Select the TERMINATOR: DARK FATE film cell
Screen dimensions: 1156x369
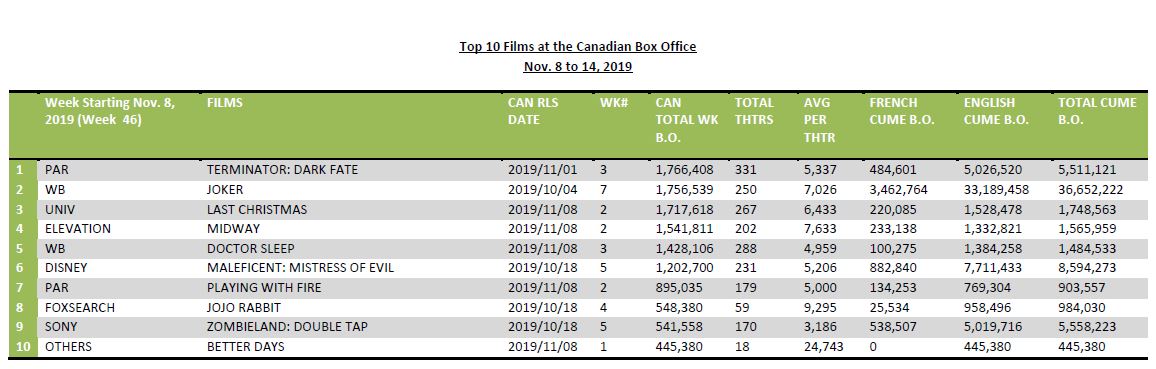pos(282,169)
